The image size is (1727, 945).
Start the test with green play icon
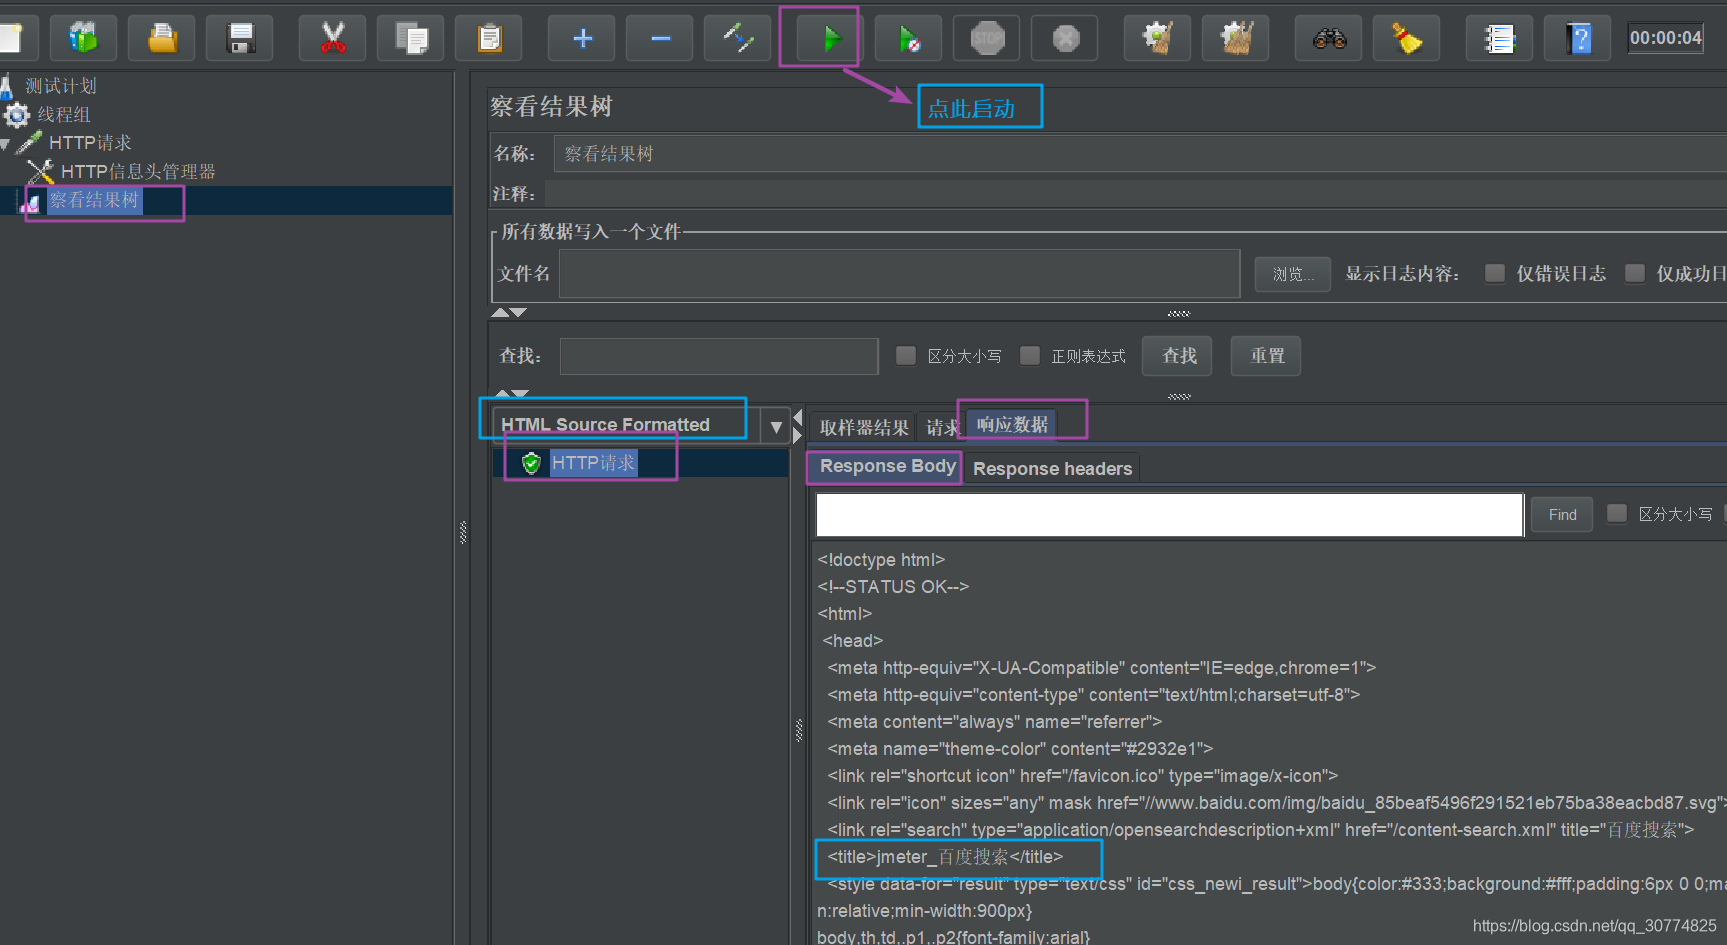(x=830, y=39)
